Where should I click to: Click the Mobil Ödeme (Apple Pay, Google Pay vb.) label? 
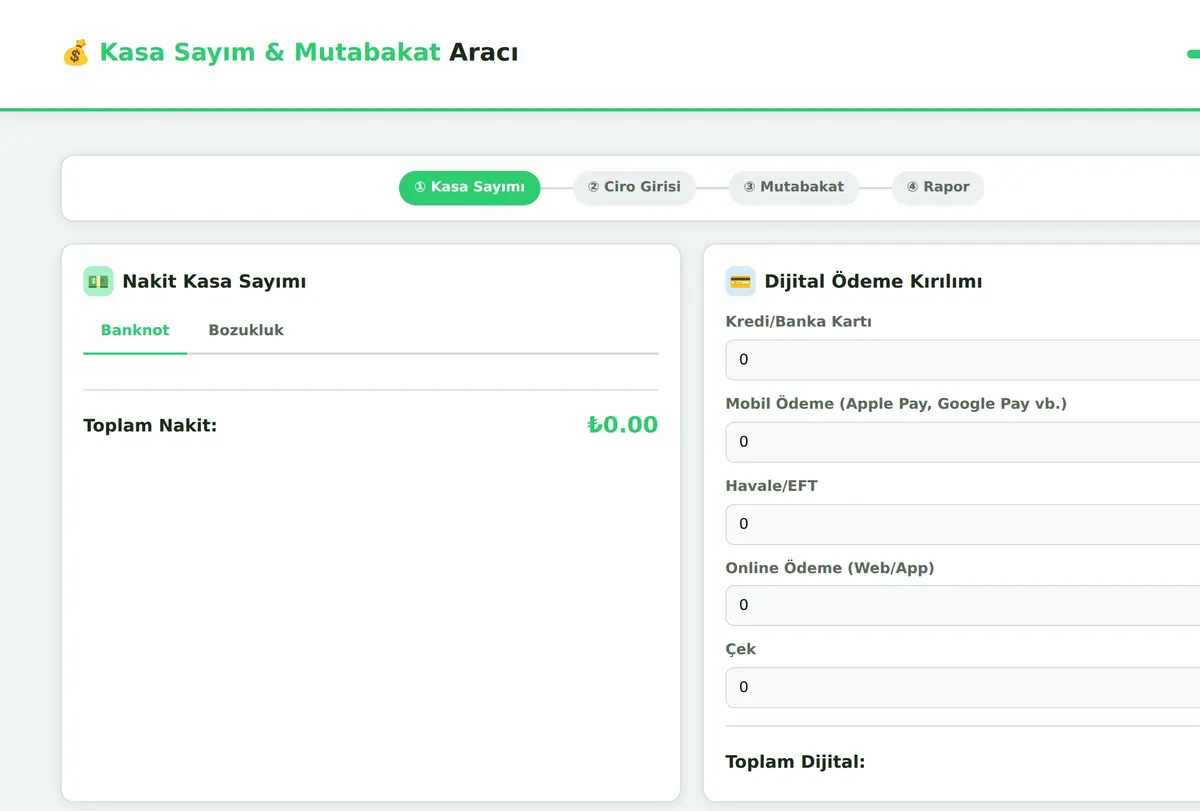point(896,404)
